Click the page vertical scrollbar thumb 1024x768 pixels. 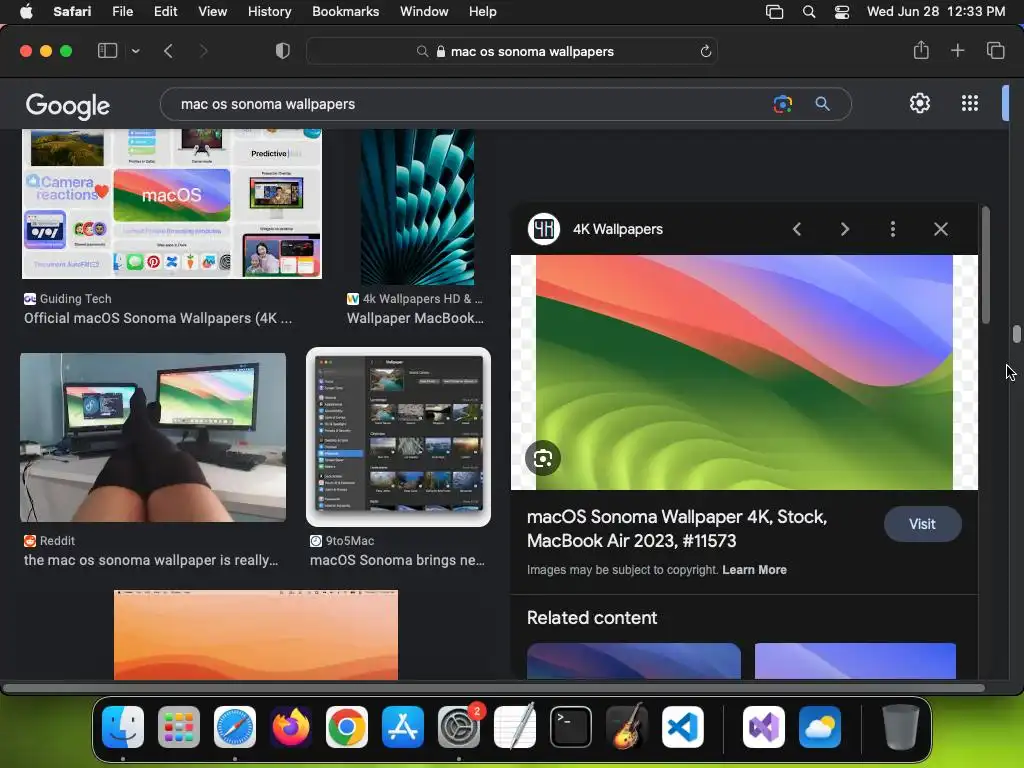(1016, 334)
